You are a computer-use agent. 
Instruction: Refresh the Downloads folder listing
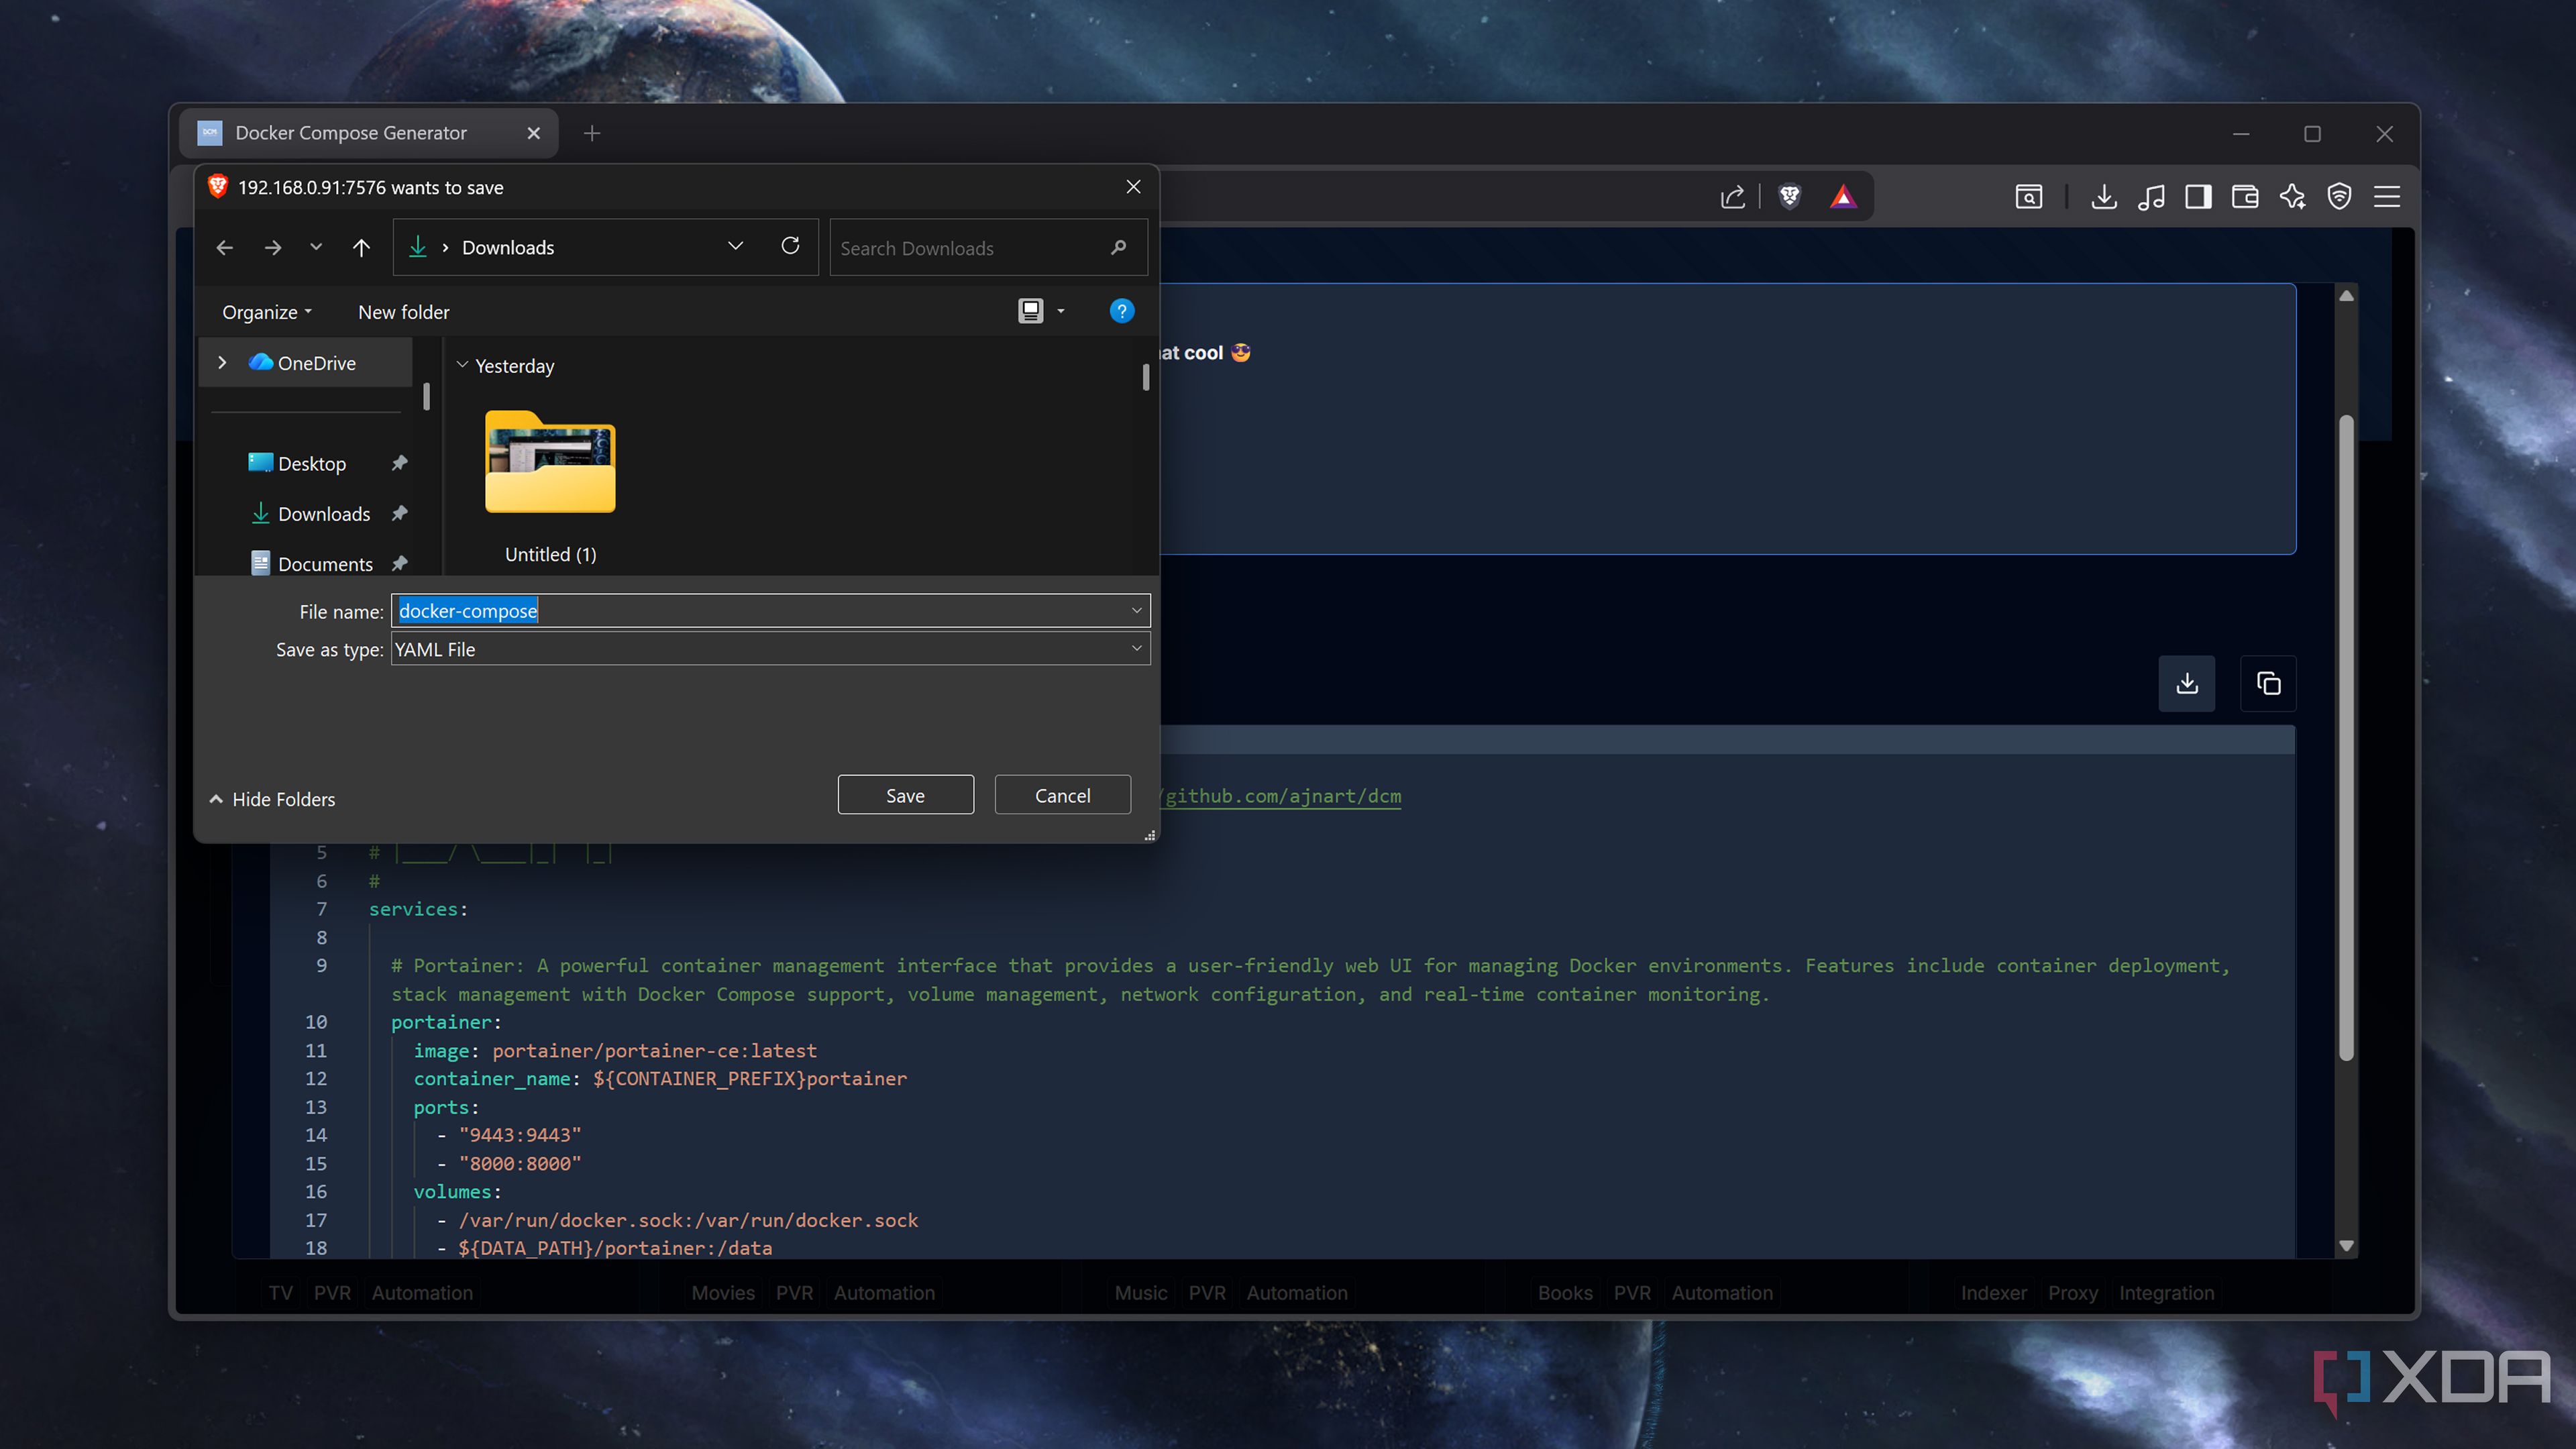point(790,246)
